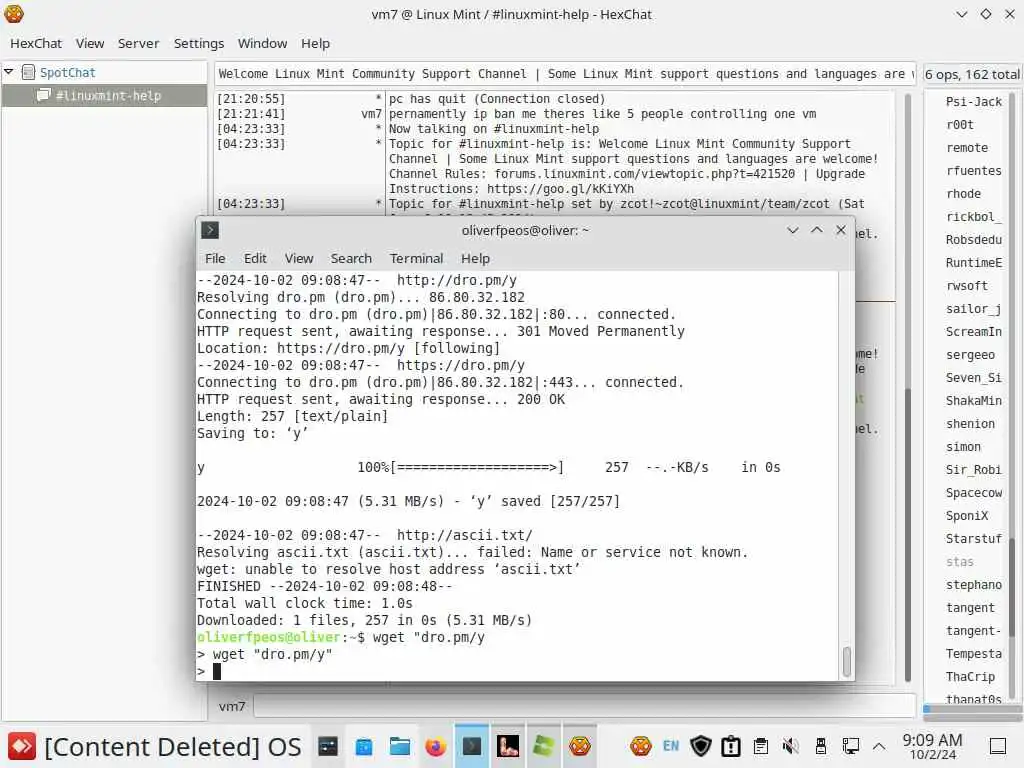The height and width of the screenshot is (768, 1024).
Task: Launch the software store from taskbar
Action: pyautogui.click(x=364, y=746)
